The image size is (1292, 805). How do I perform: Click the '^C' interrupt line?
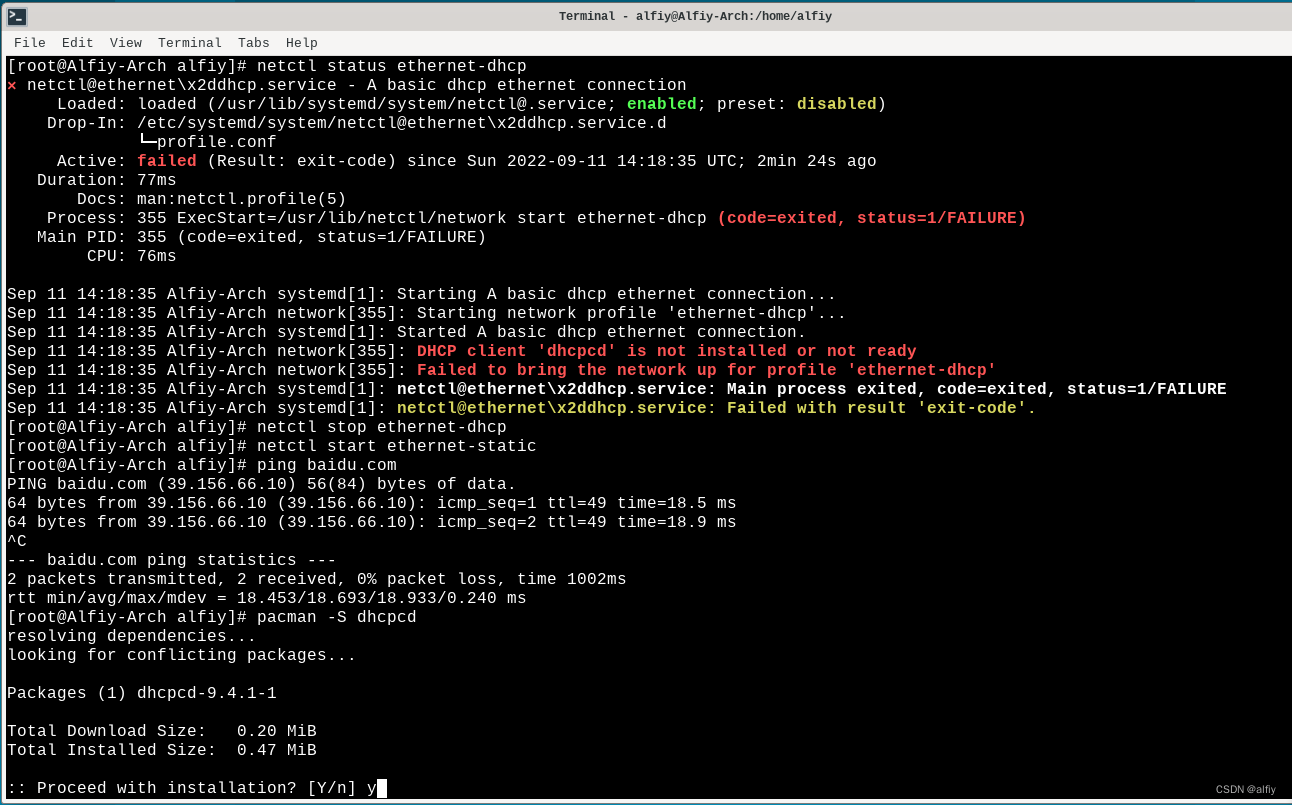(16, 541)
